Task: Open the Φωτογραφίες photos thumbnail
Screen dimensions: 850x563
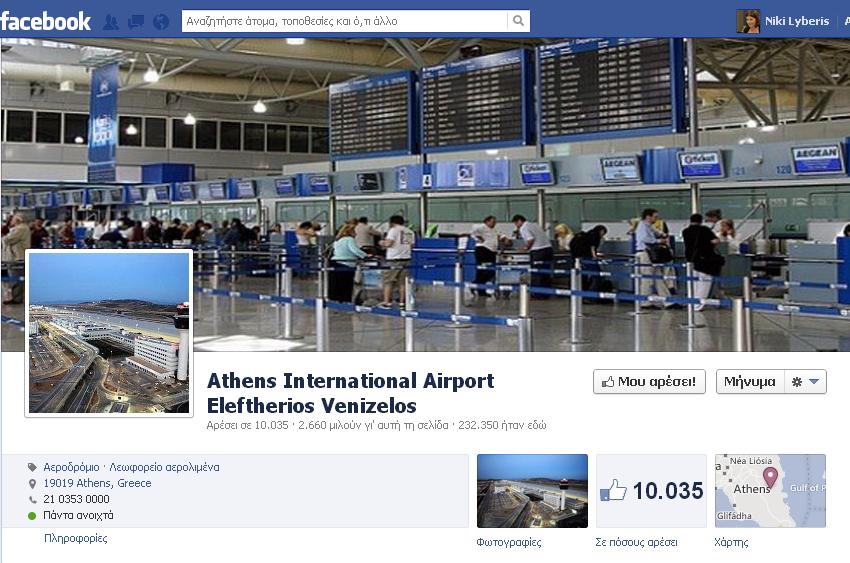Action: pyautogui.click(x=532, y=491)
